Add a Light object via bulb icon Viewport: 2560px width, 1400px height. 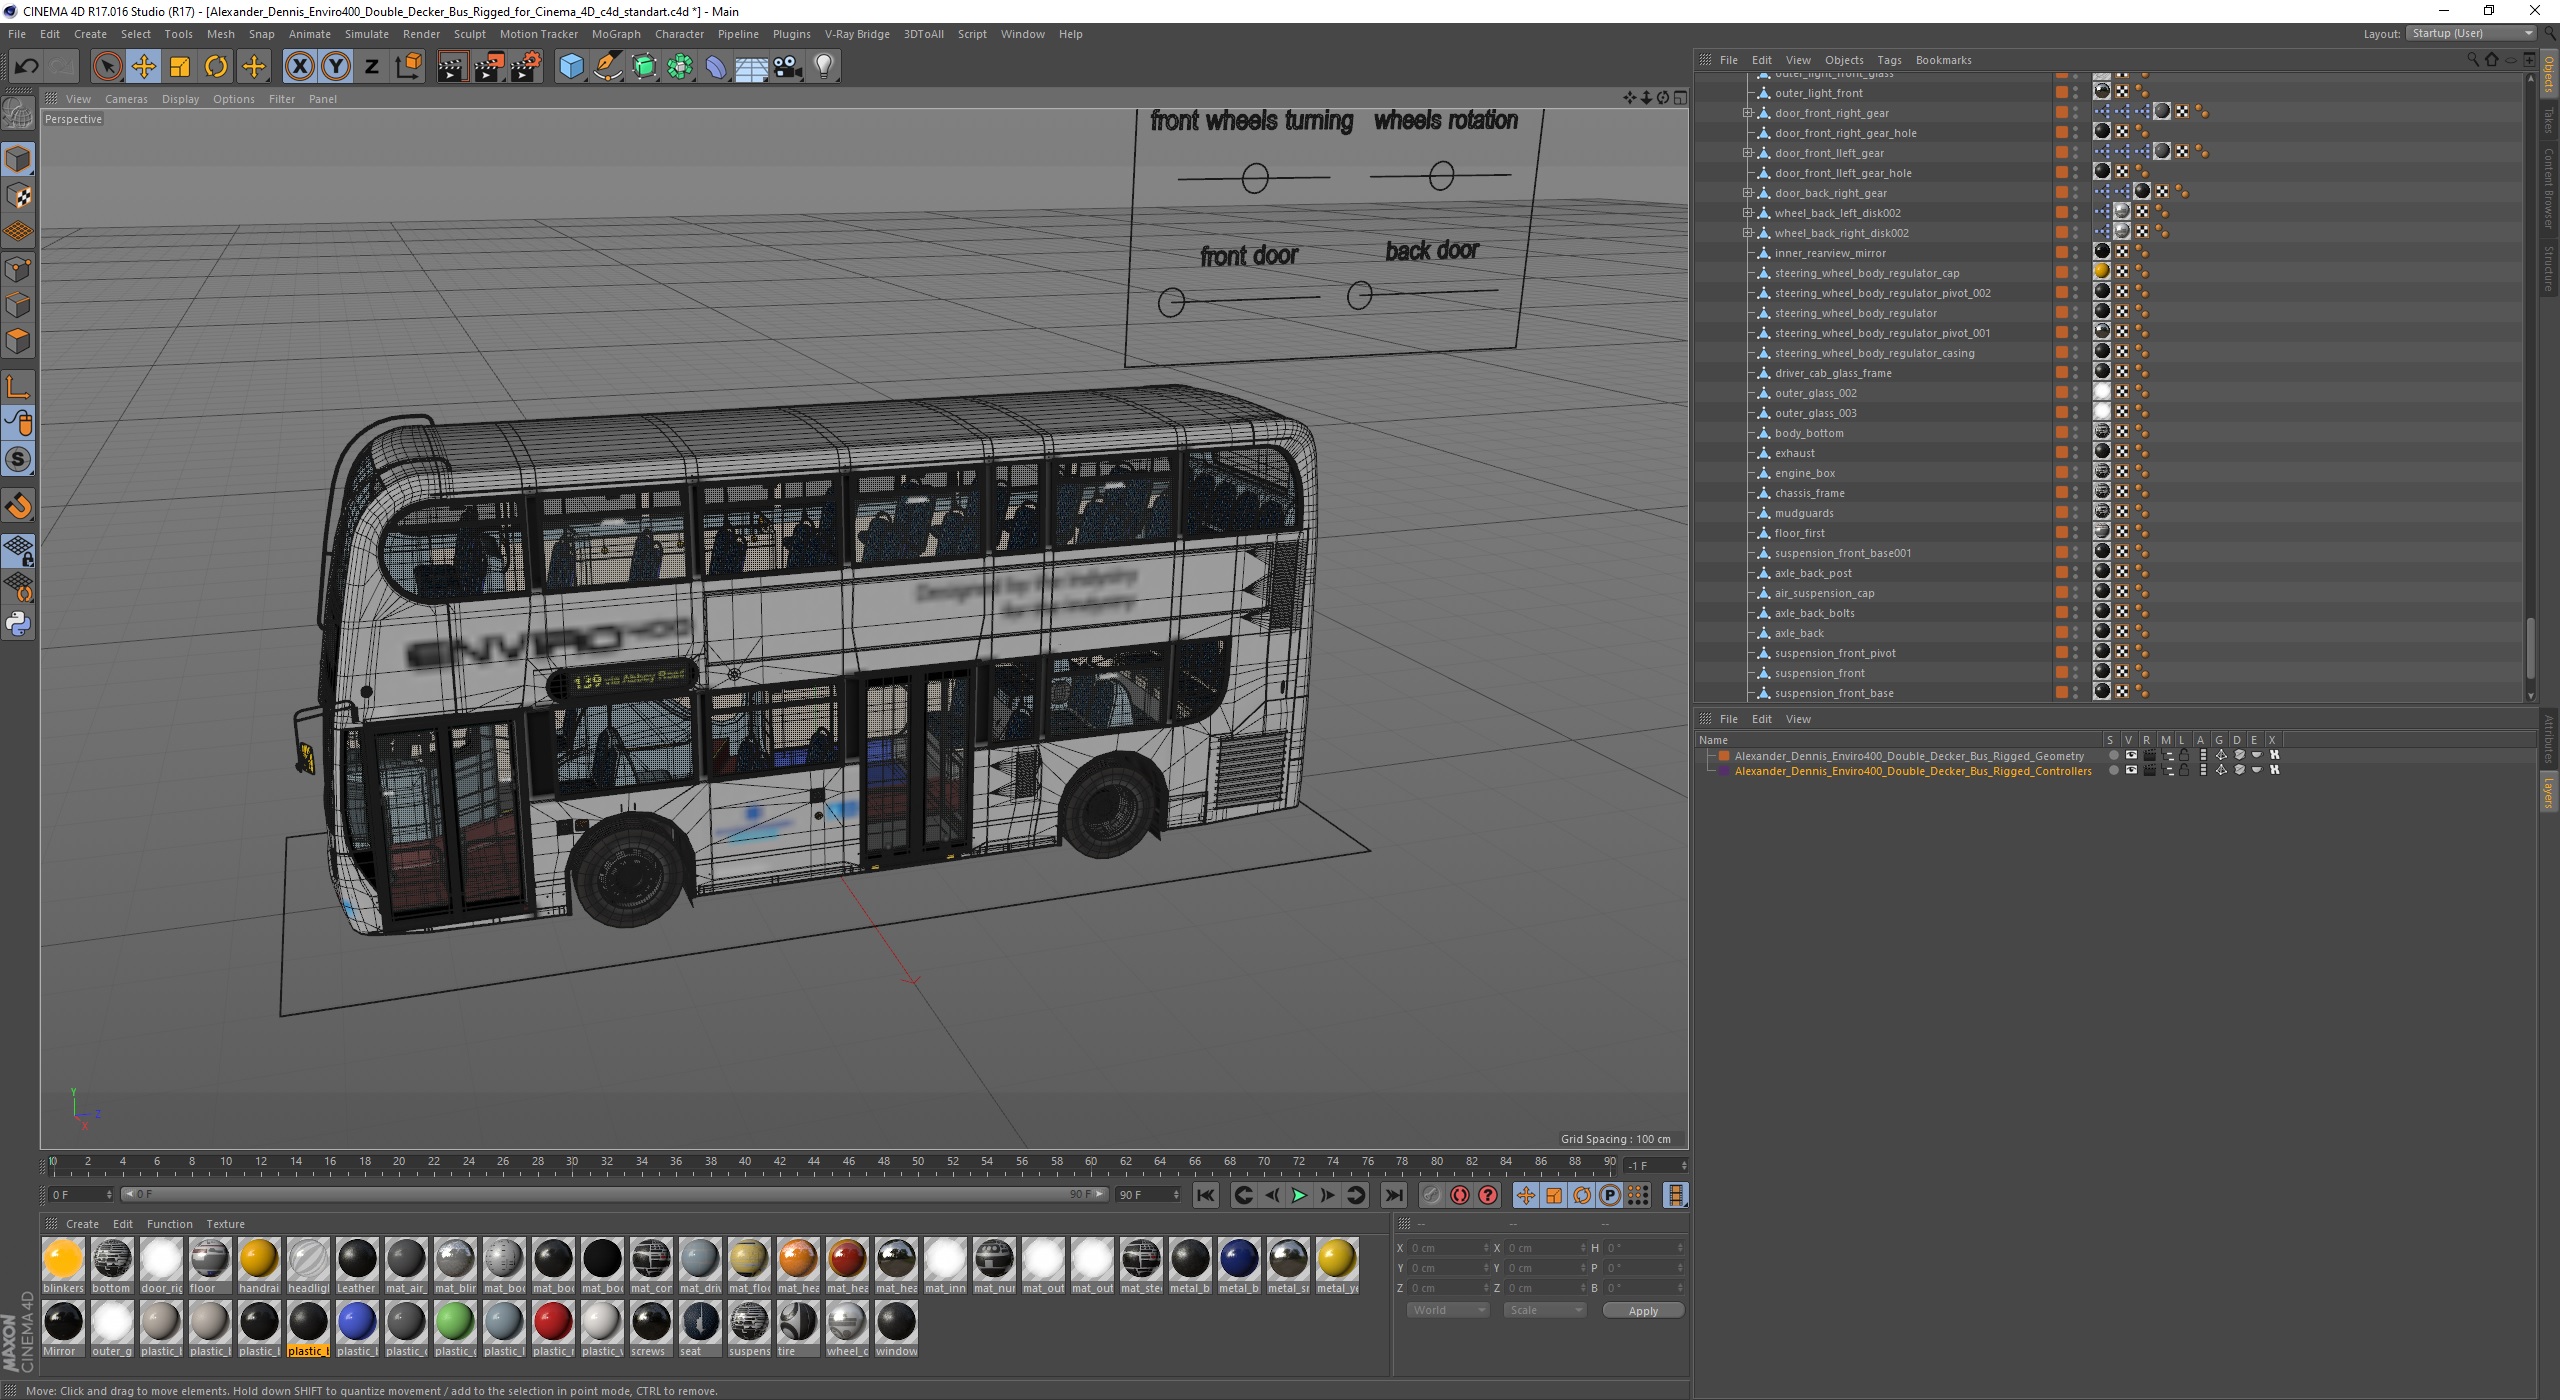pyautogui.click(x=824, y=66)
